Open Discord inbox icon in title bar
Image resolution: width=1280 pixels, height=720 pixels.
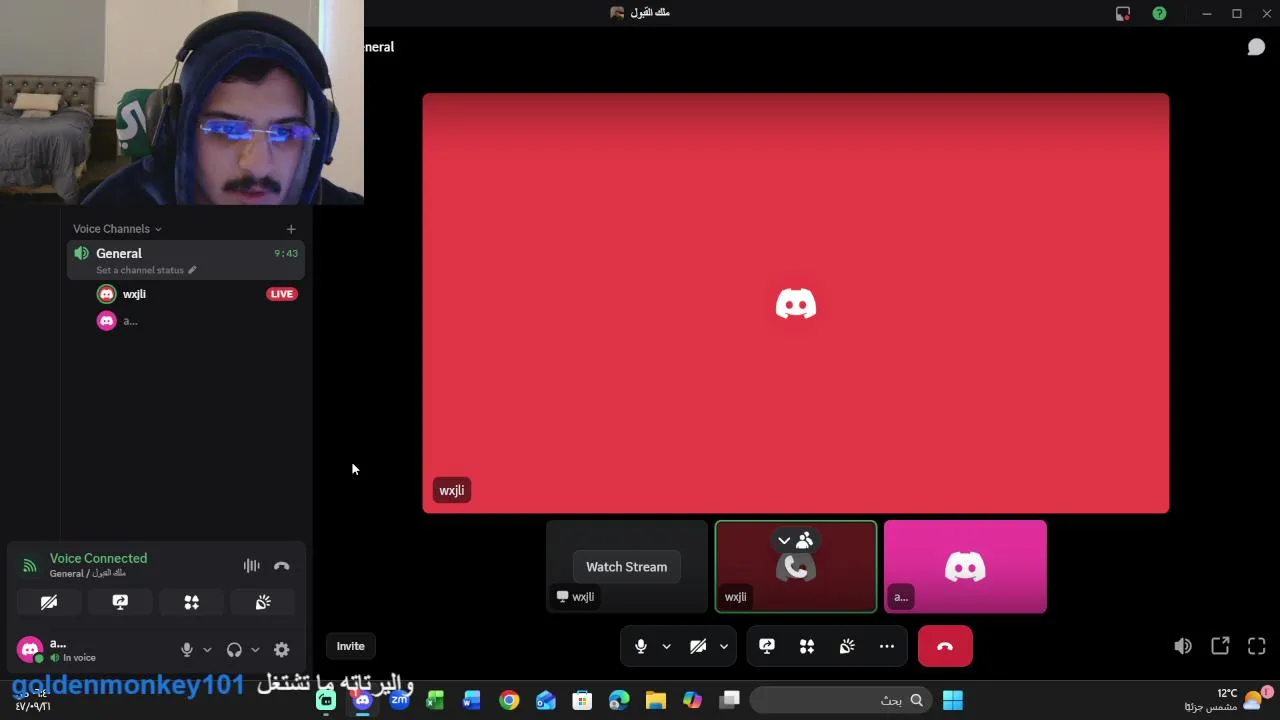pyautogui.click(x=1123, y=13)
